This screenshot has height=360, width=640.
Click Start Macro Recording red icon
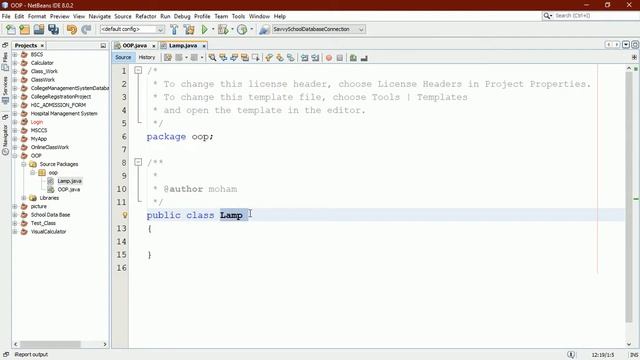tap(329, 58)
